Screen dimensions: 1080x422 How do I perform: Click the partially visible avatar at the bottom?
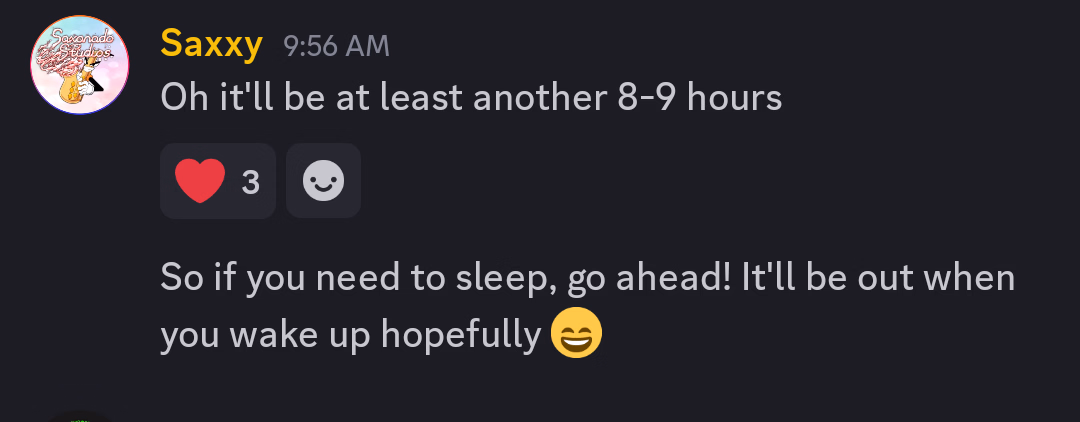point(80,417)
